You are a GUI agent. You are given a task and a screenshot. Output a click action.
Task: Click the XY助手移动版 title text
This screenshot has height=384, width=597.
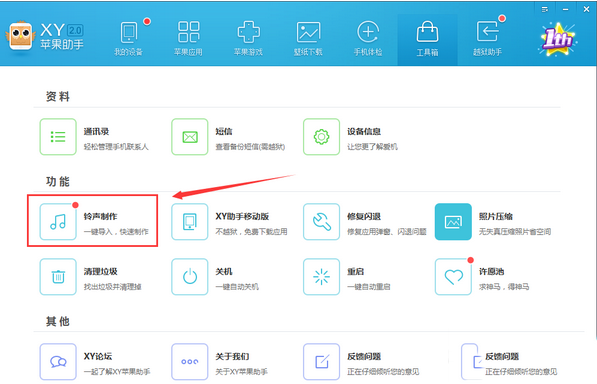pos(242,217)
